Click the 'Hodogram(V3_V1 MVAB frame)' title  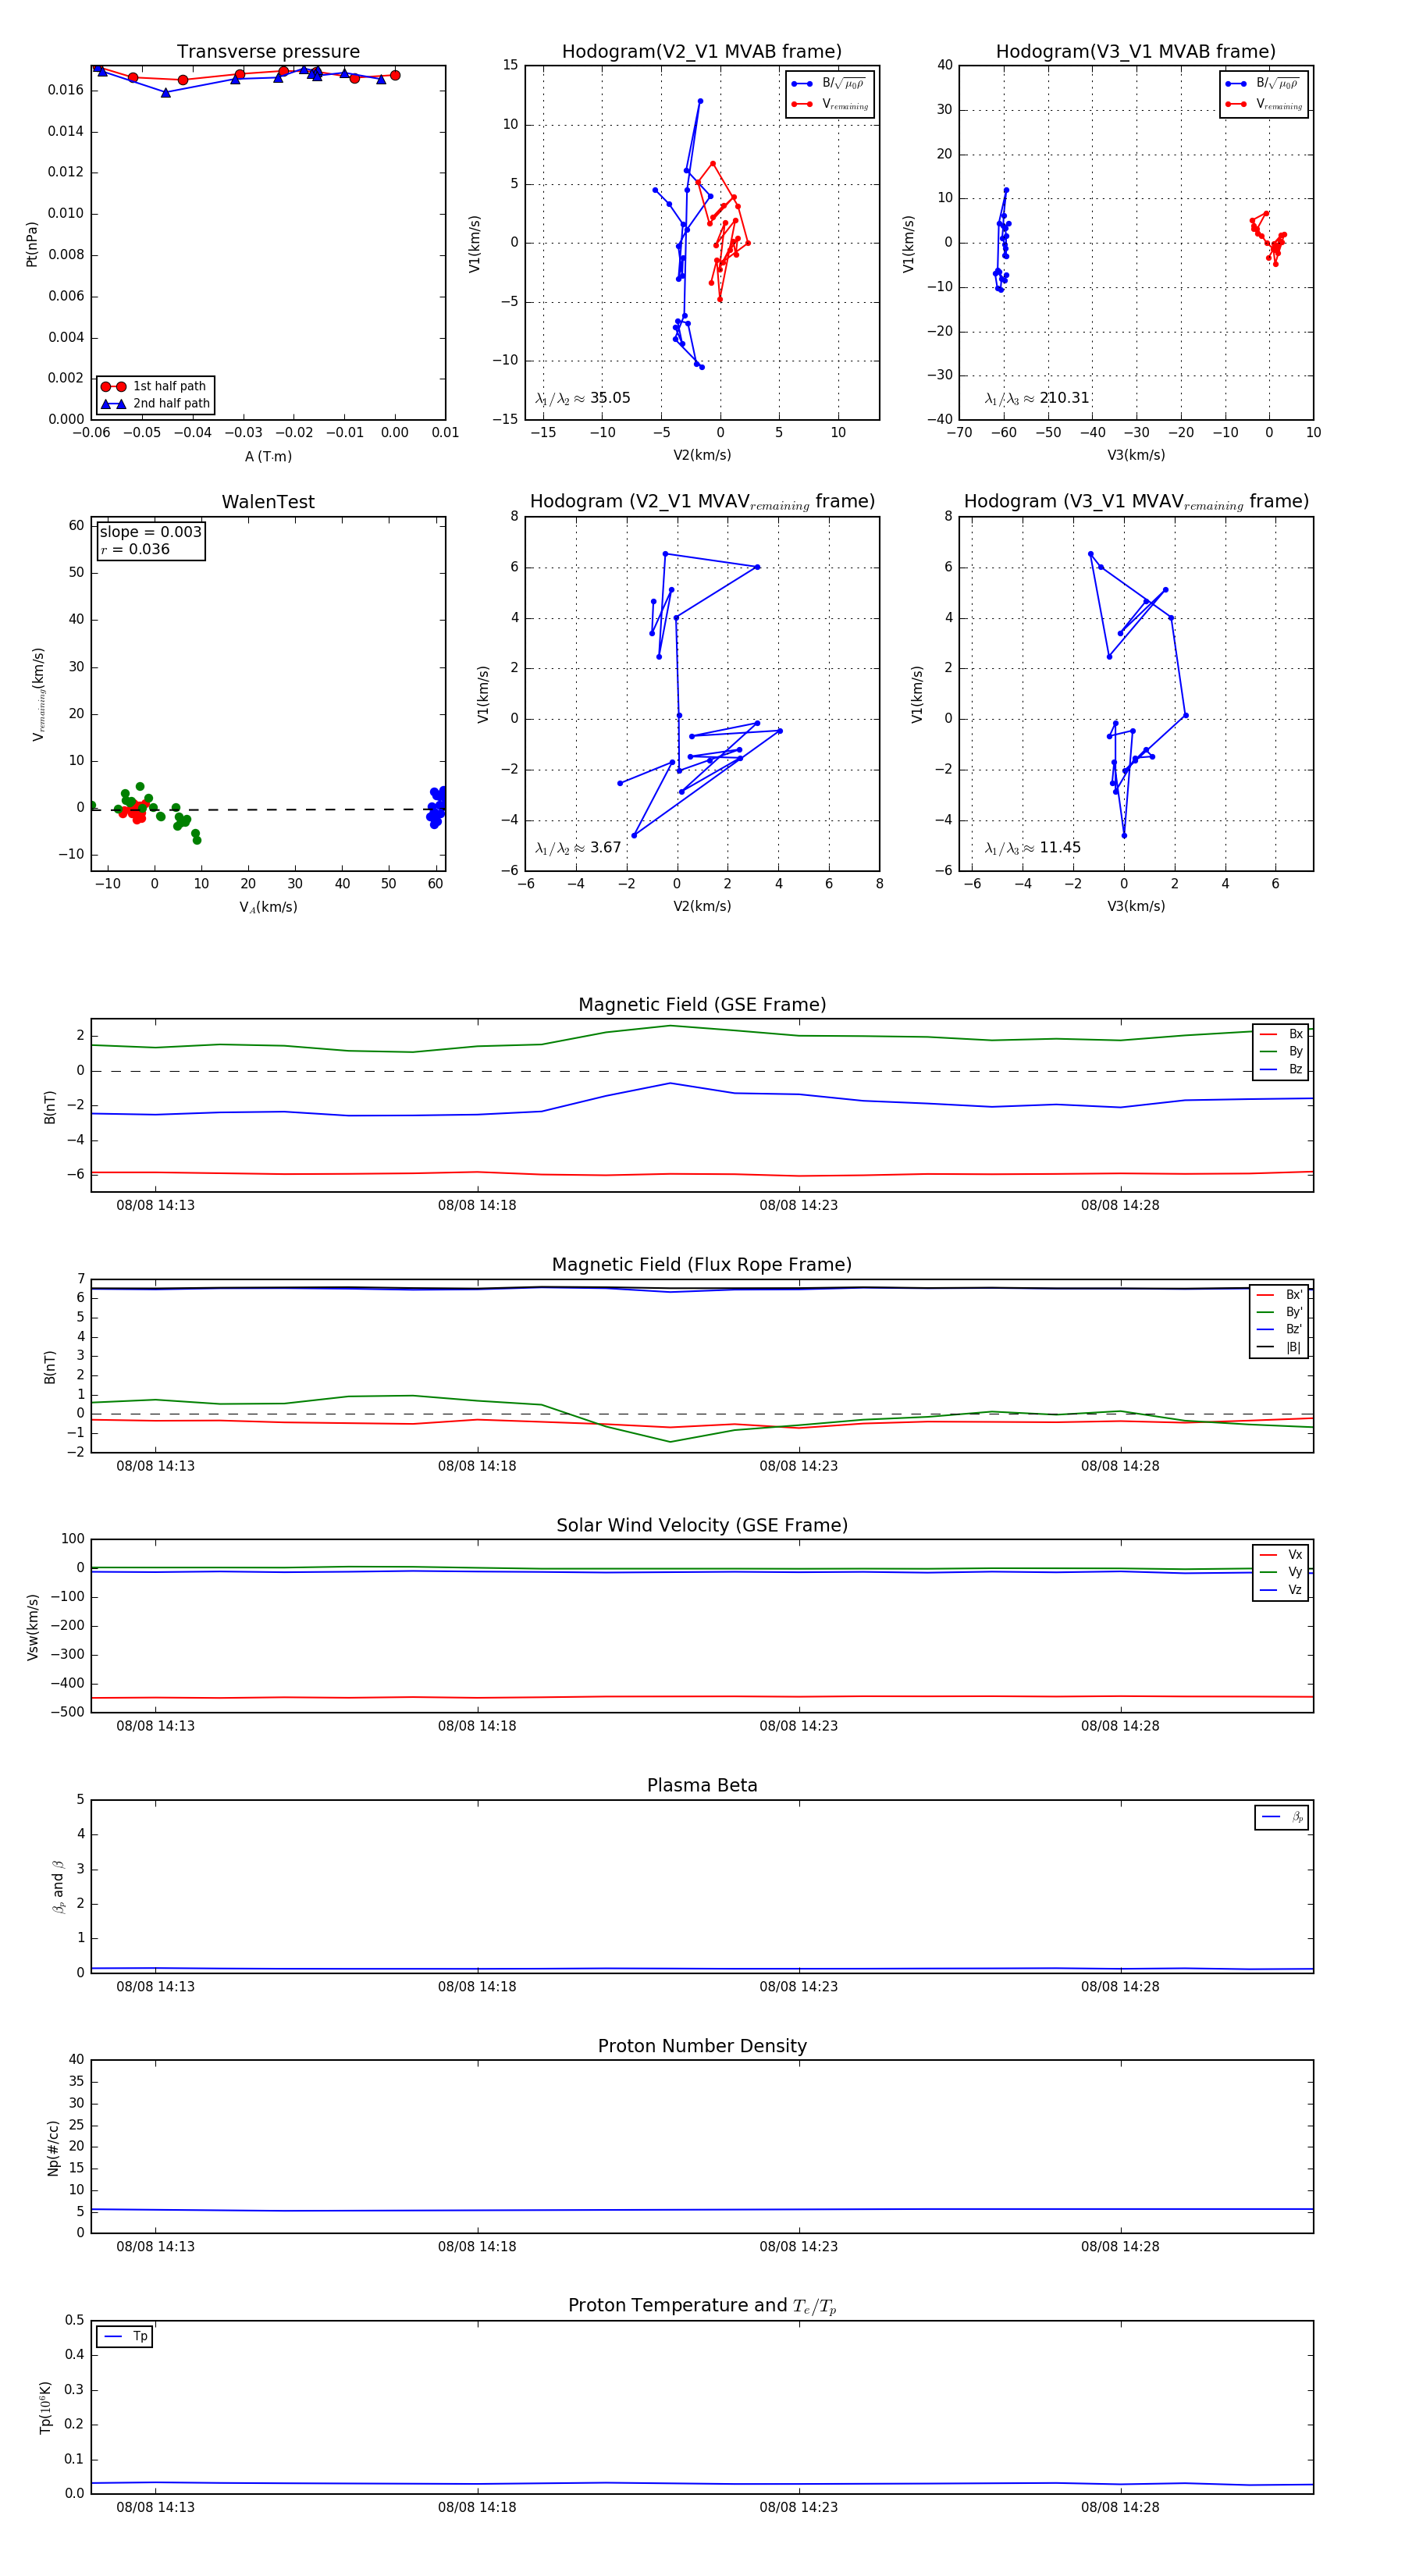[x=1136, y=52]
